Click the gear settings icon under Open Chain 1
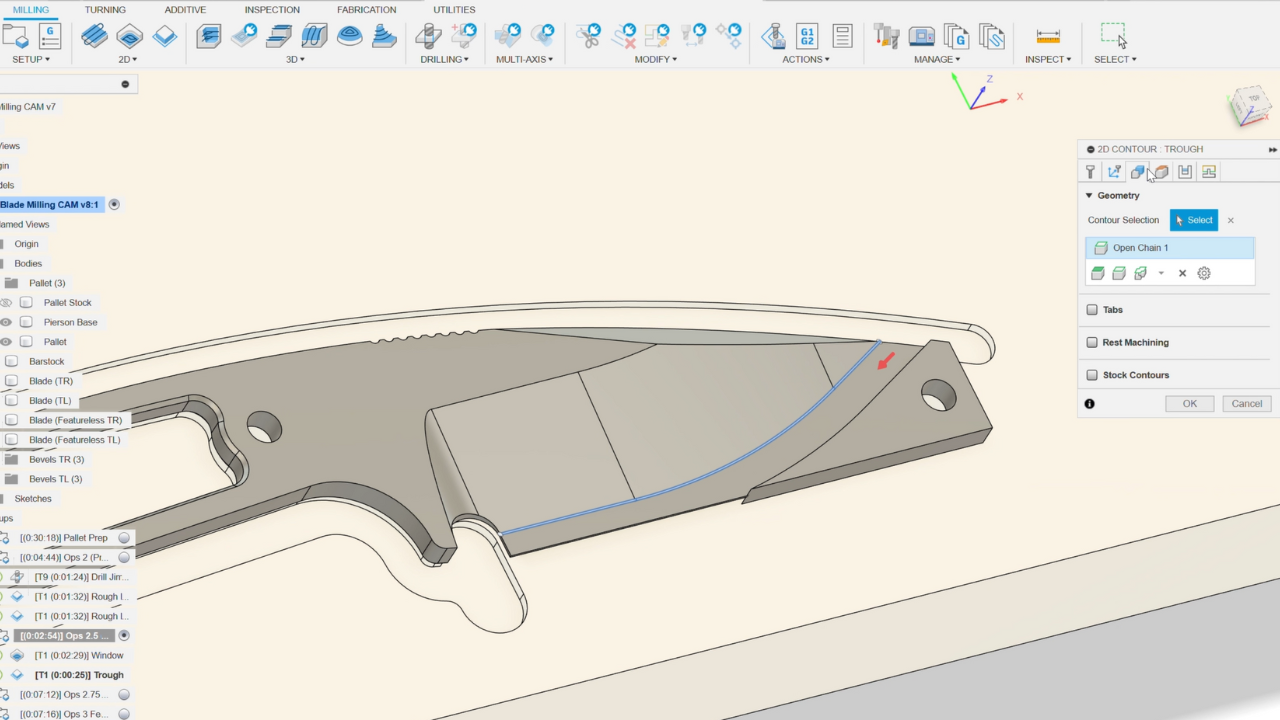1280x720 pixels. [x=1203, y=272]
